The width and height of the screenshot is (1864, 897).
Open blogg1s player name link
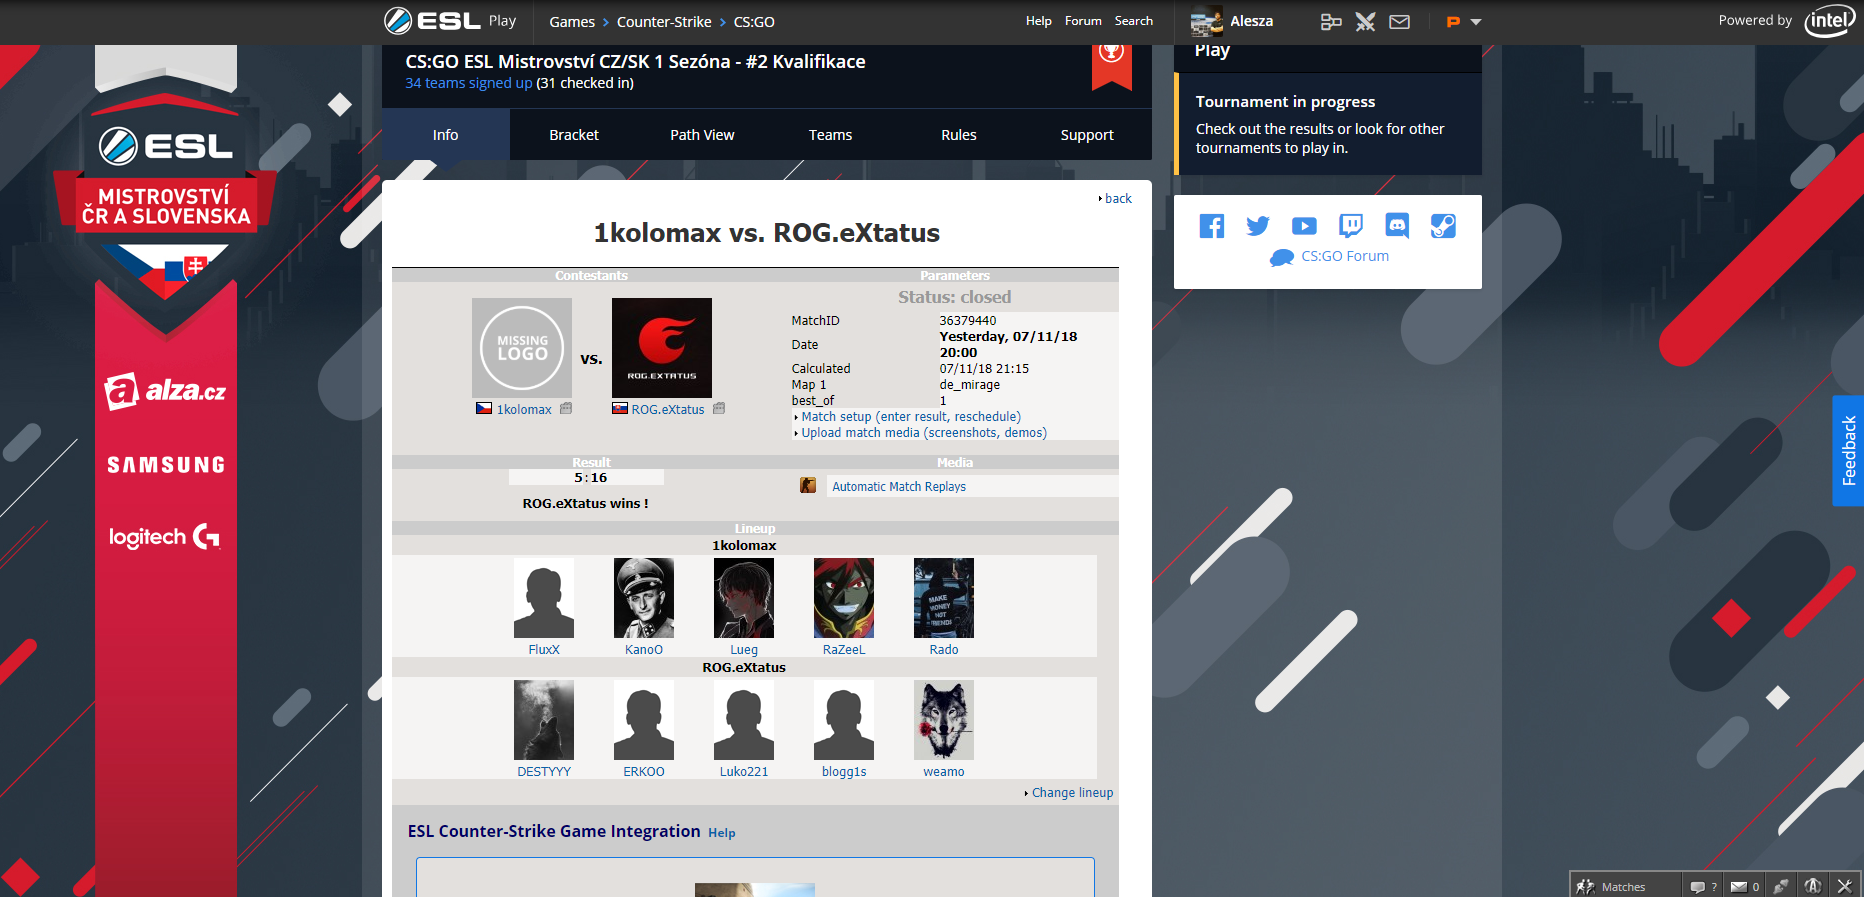tap(844, 772)
